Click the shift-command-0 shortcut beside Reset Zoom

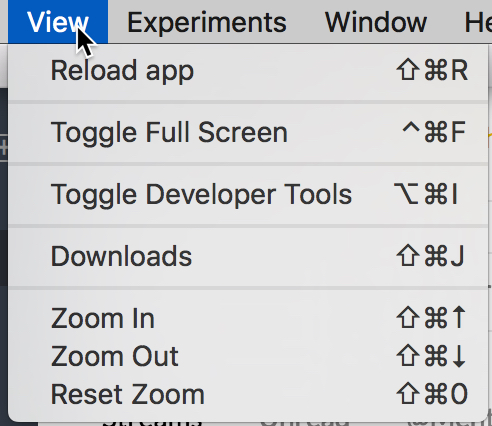432,394
